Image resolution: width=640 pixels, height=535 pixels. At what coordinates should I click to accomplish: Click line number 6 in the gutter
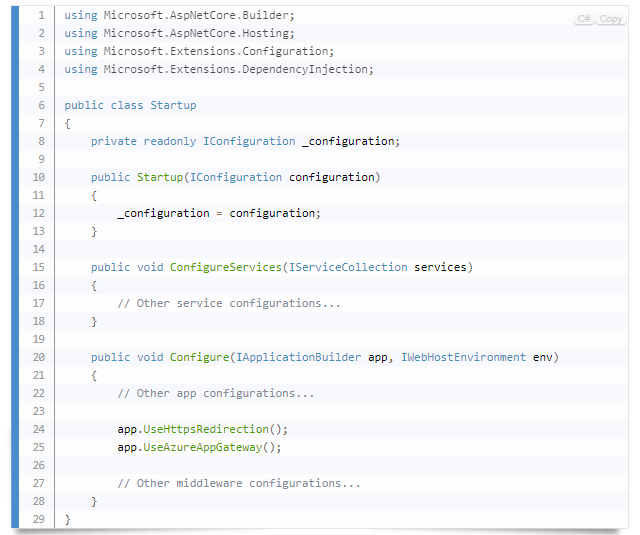38,105
